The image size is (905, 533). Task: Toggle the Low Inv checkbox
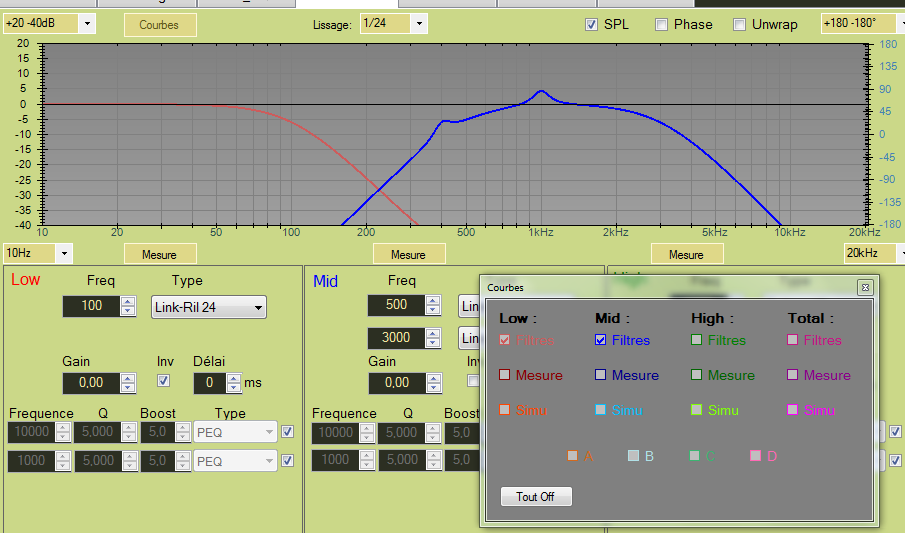(x=164, y=381)
